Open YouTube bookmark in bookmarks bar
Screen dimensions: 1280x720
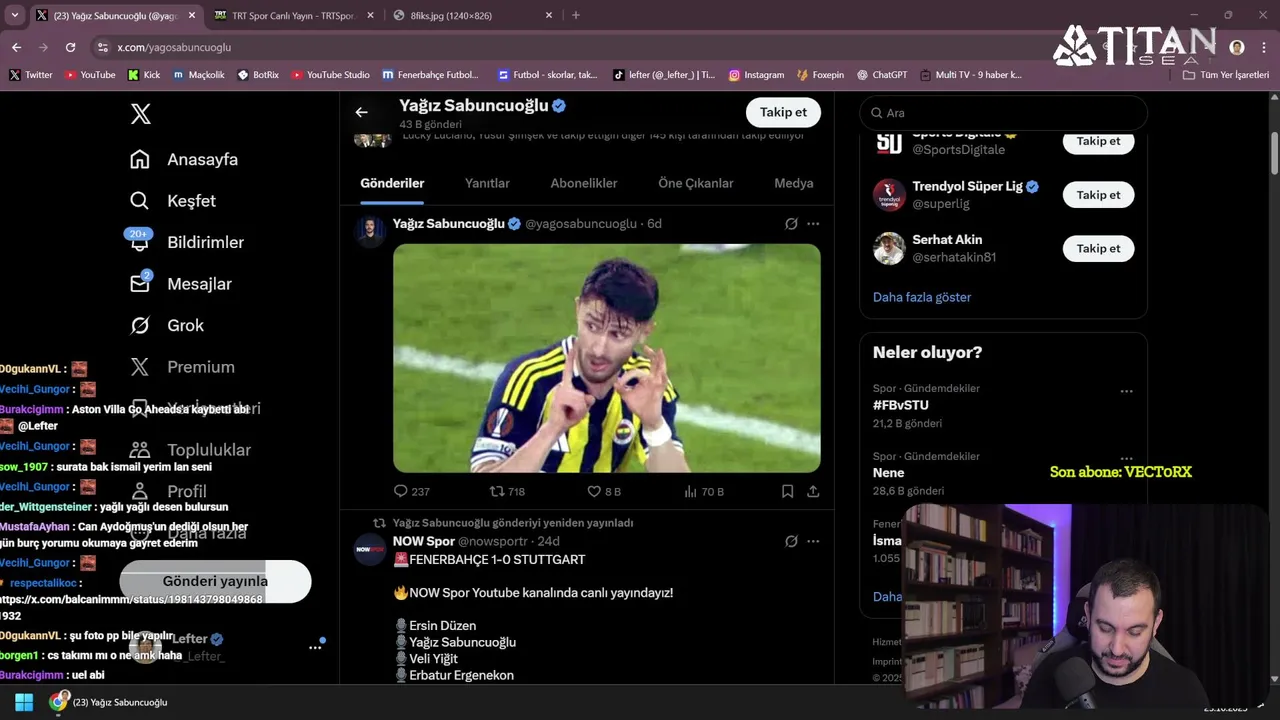click(x=90, y=75)
